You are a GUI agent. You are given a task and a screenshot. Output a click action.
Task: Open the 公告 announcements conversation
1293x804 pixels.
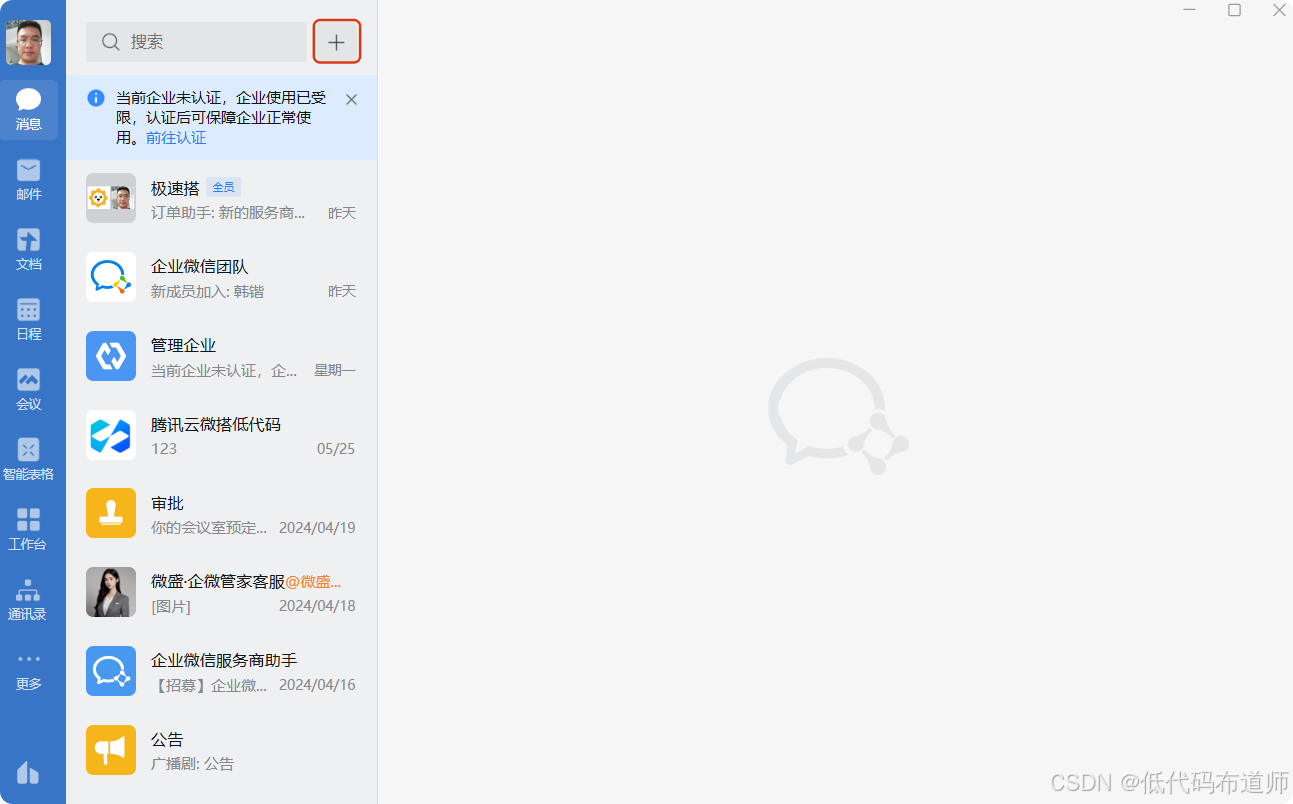221,750
